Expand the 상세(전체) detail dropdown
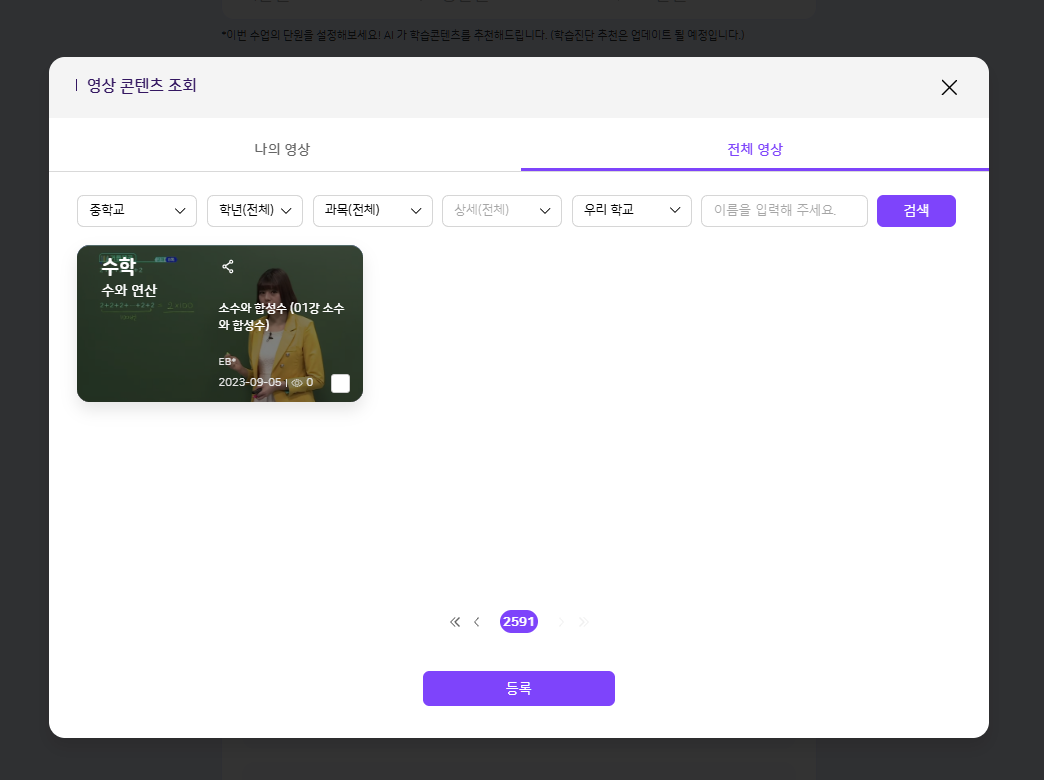This screenshot has height=780, width=1044. [x=501, y=211]
